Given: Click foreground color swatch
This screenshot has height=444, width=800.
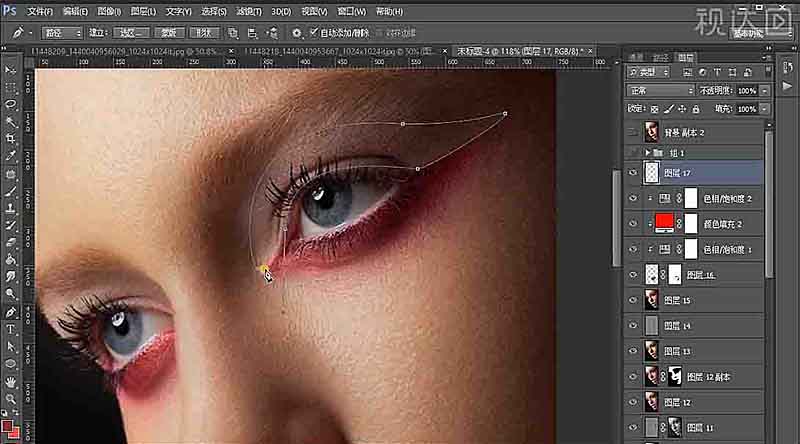Looking at the screenshot, I should pyautogui.click(x=7, y=426).
